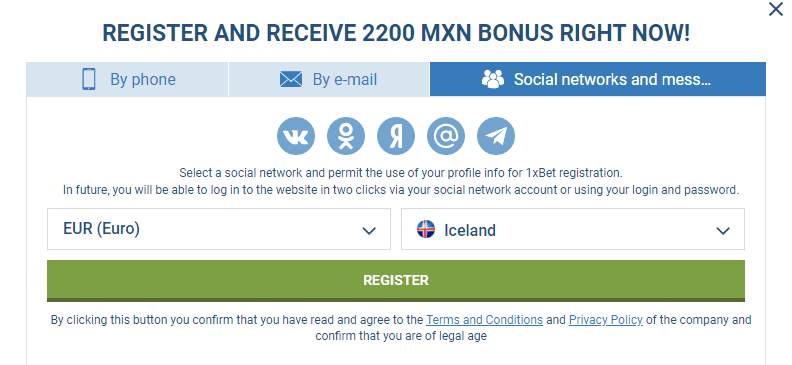Close the registration dialog with X
The image size is (792, 365).
(x=775, y=9)
